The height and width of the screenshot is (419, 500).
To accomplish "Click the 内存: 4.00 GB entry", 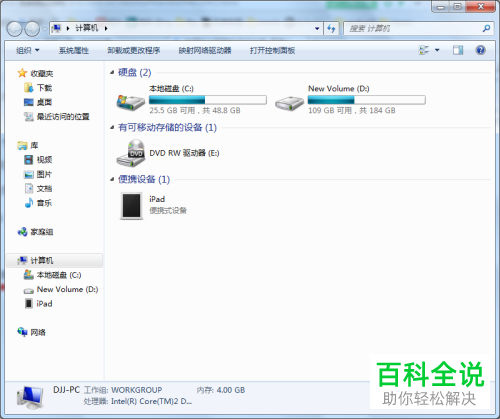I will click(221, 390).
